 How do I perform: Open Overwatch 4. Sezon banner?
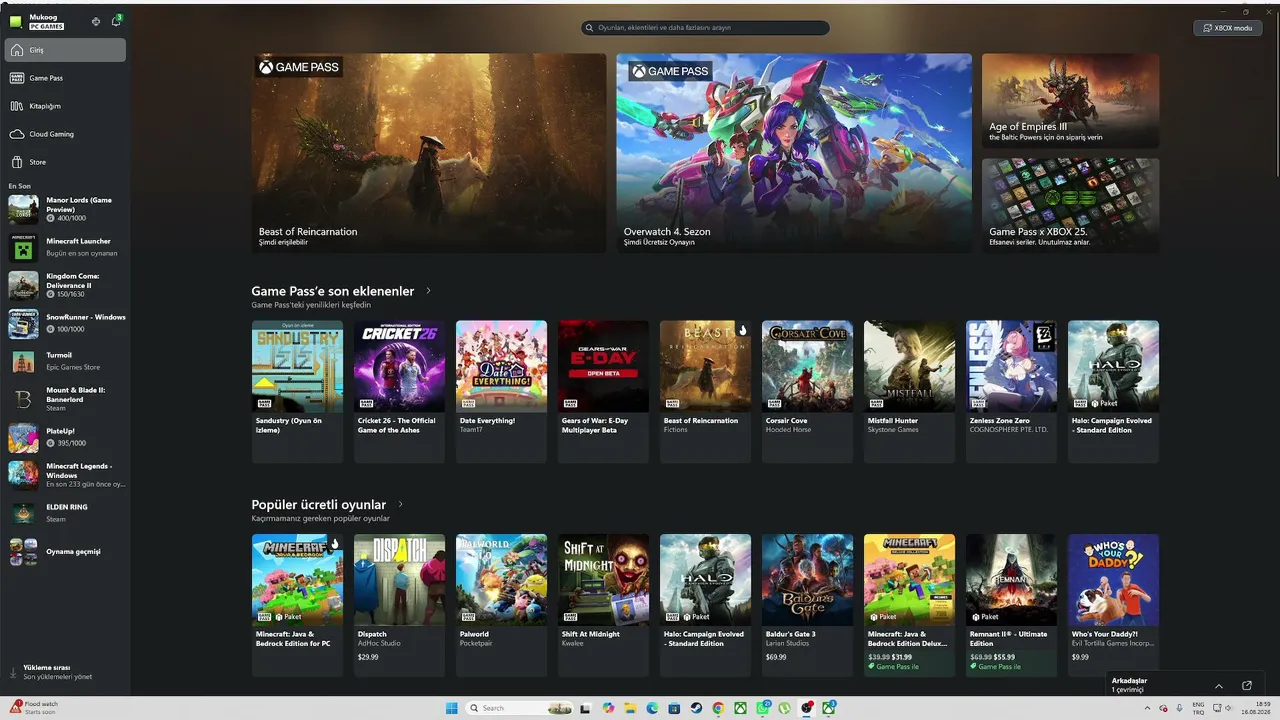coord(794,152)
